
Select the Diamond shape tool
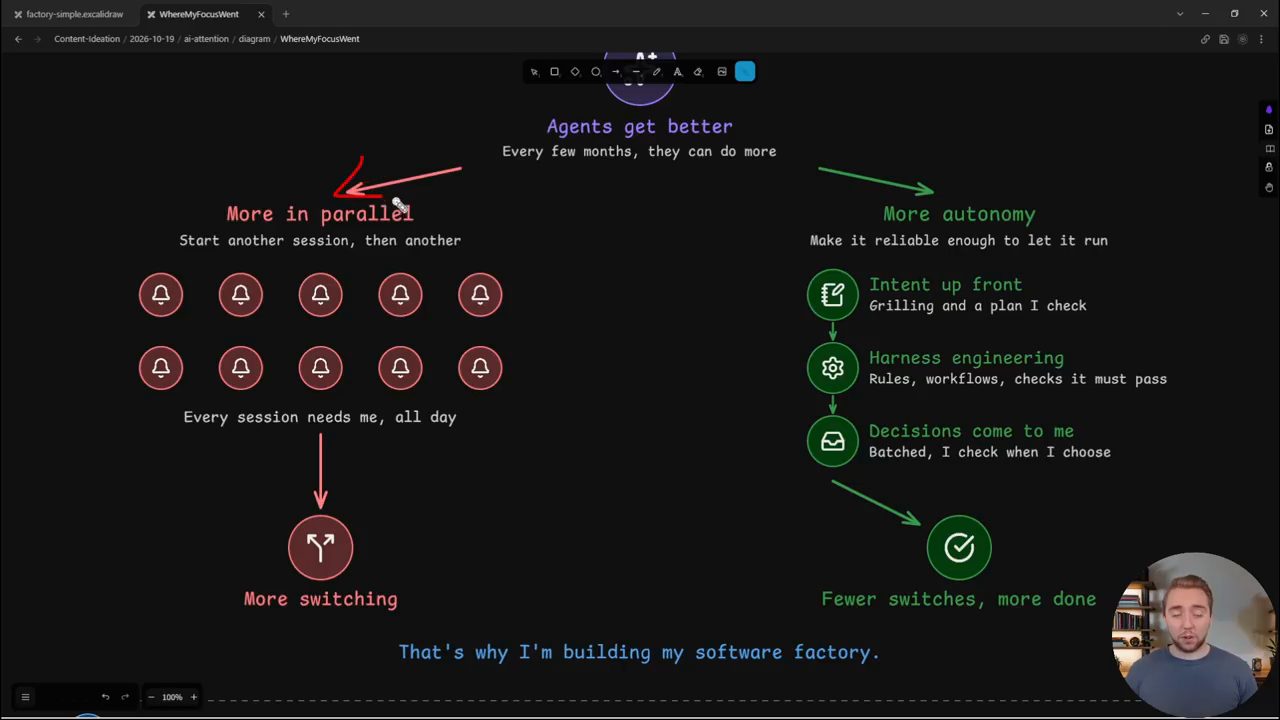[575, 72]
